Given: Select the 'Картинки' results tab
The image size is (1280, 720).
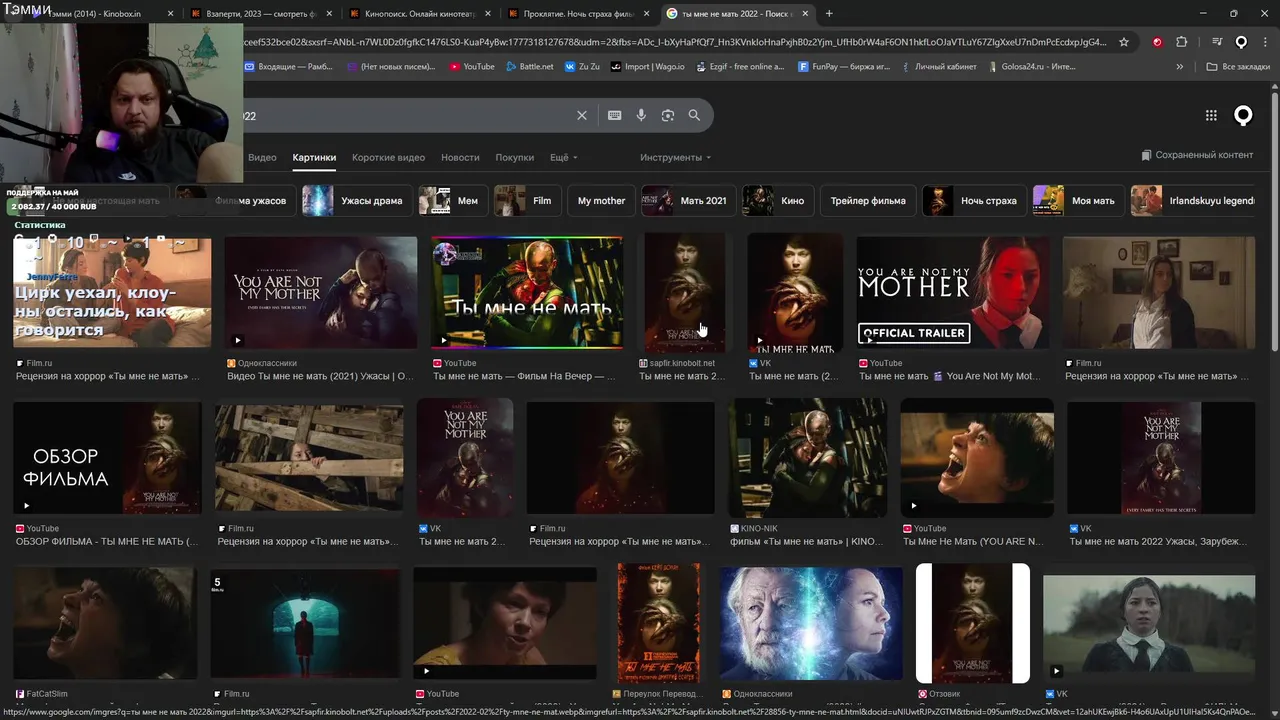Looking at the screenshot, I should tap(314, 157).
